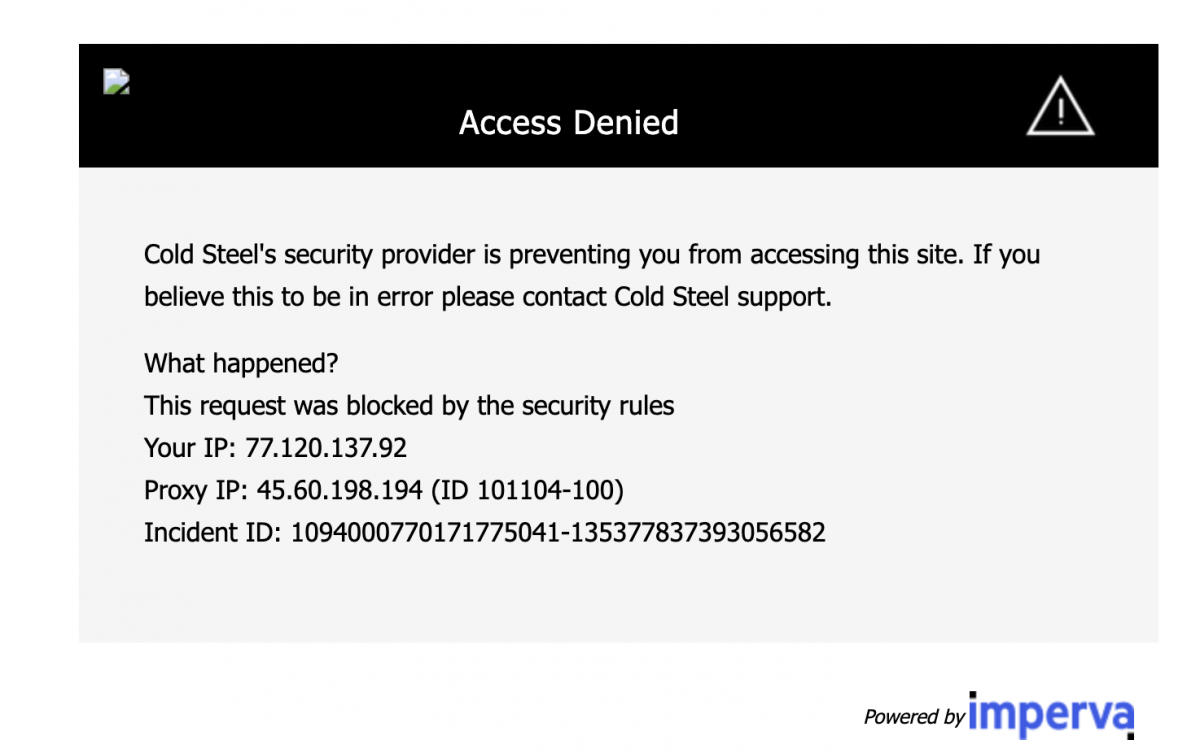Image resolution: width=1200 pixels, height=753 pixels.
Task: Click the IP address 77.120.137.92
Action: pyautogui.click(x=326, y=447)
